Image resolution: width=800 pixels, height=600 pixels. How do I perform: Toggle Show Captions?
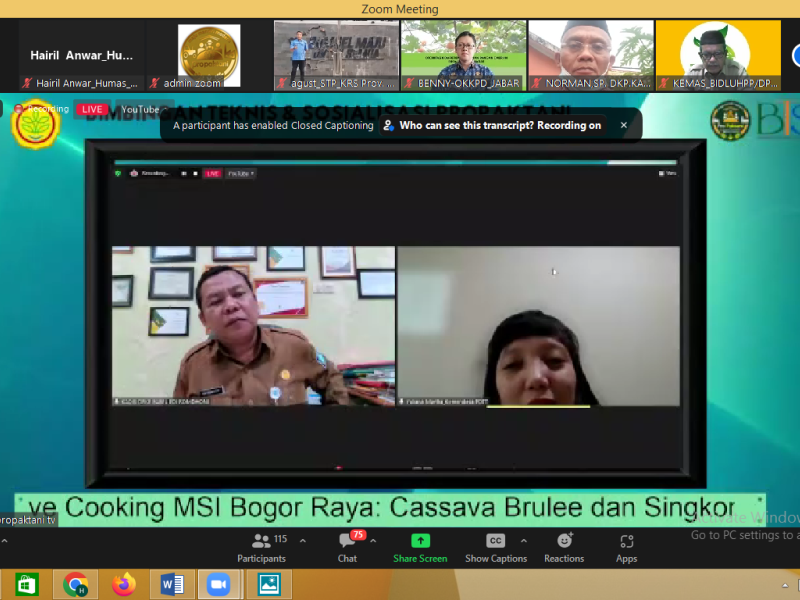pyautogui.click(x=496, y=548)
